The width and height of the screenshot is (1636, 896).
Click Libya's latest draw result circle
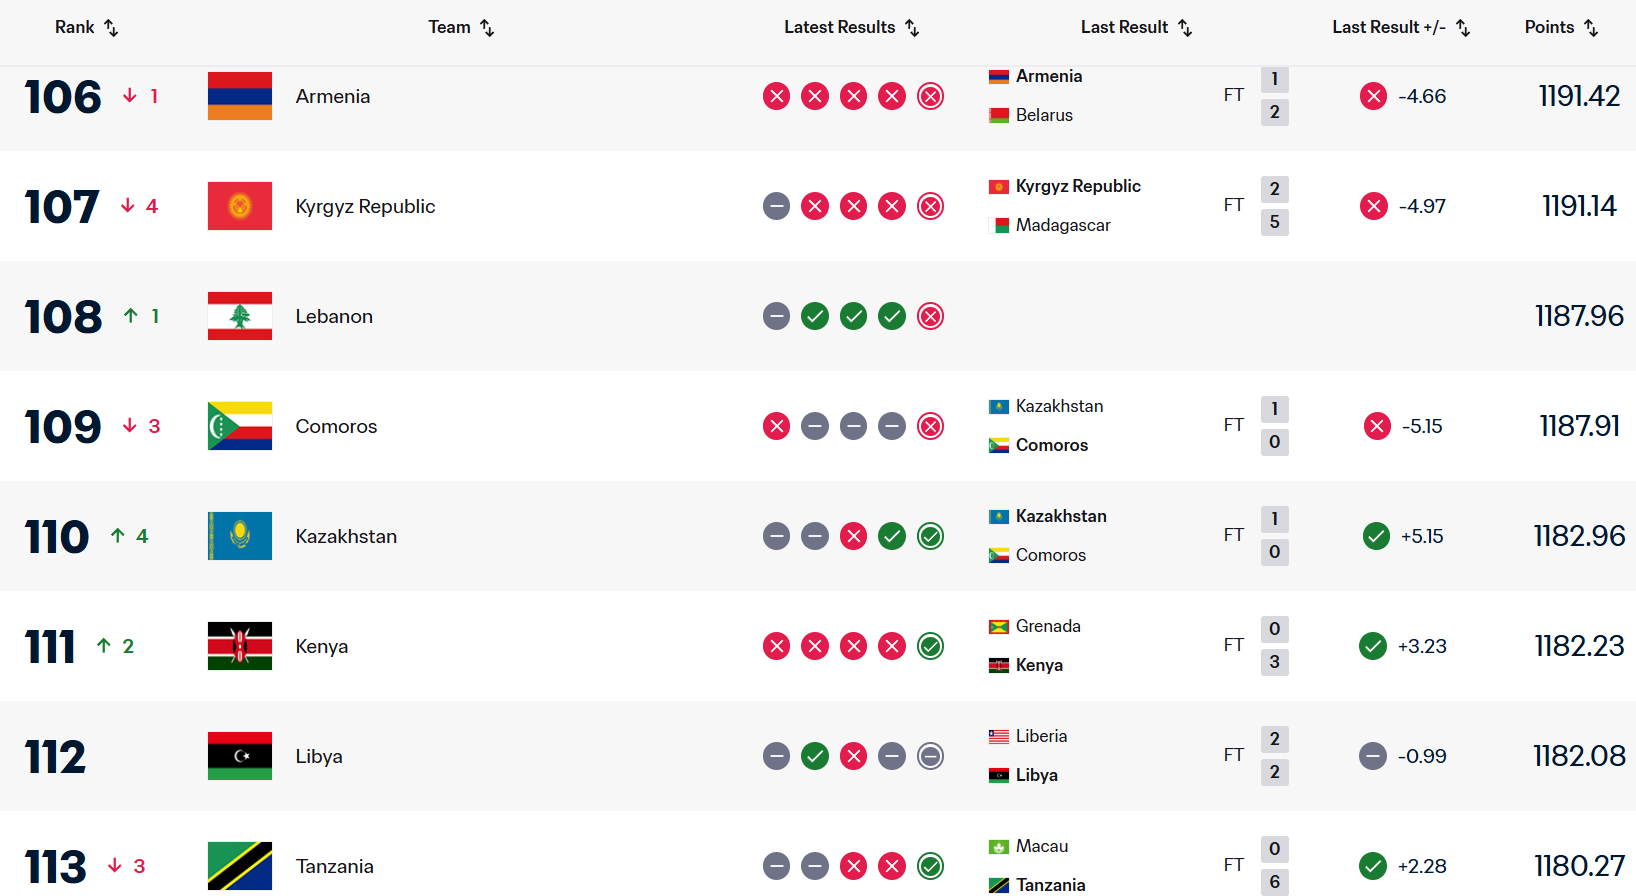930,756
